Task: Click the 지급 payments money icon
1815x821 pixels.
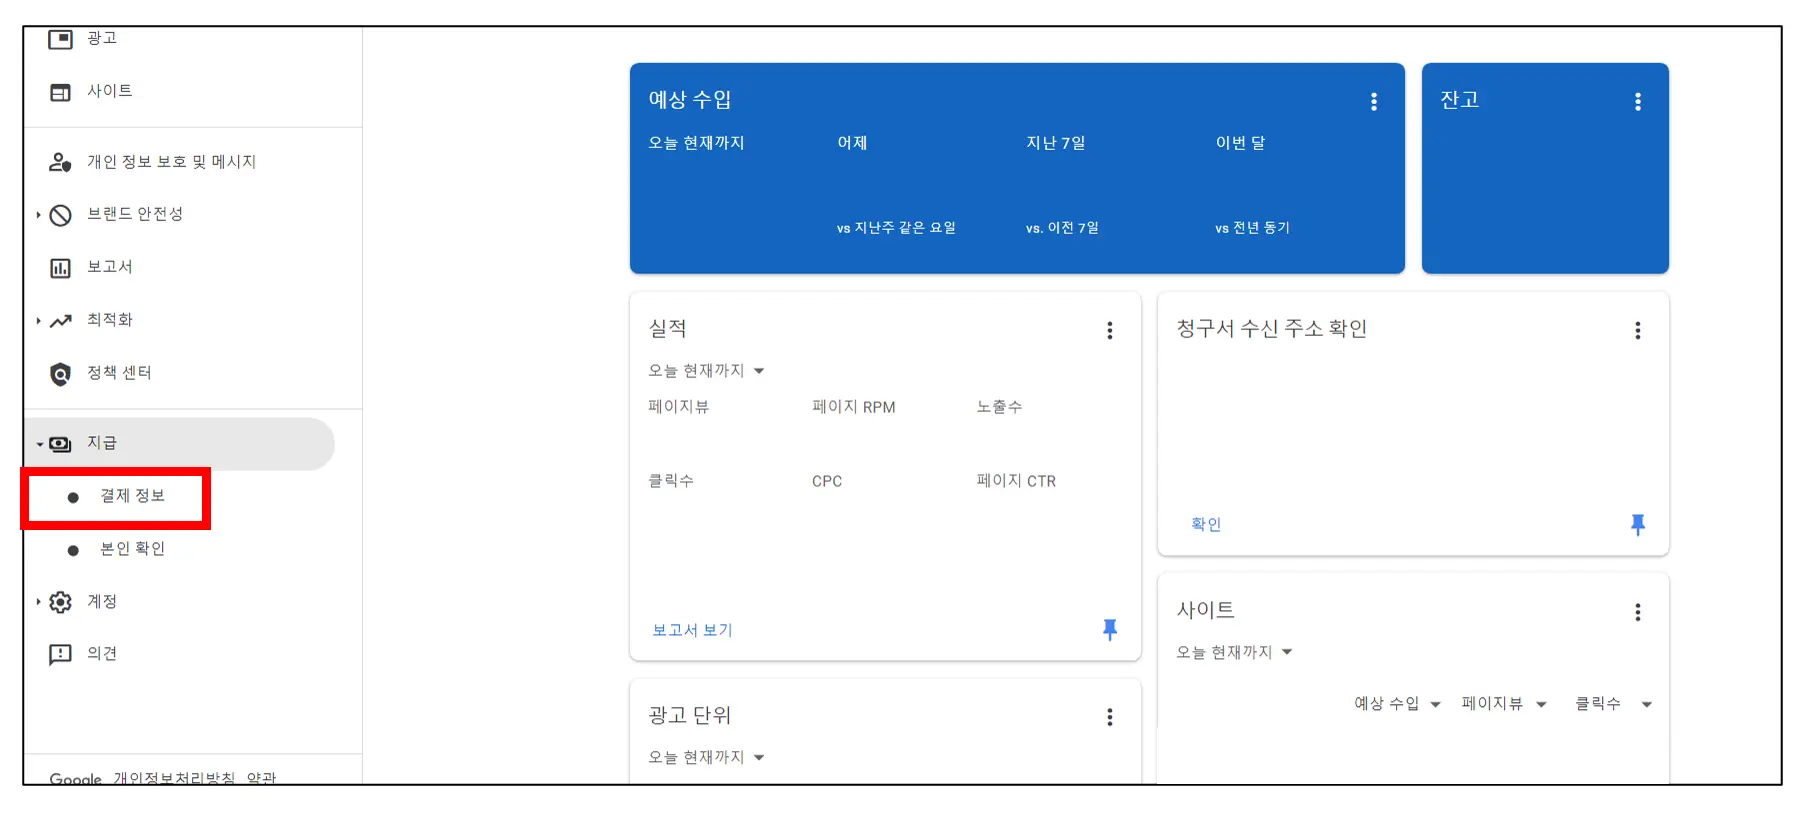Action: 61,444
